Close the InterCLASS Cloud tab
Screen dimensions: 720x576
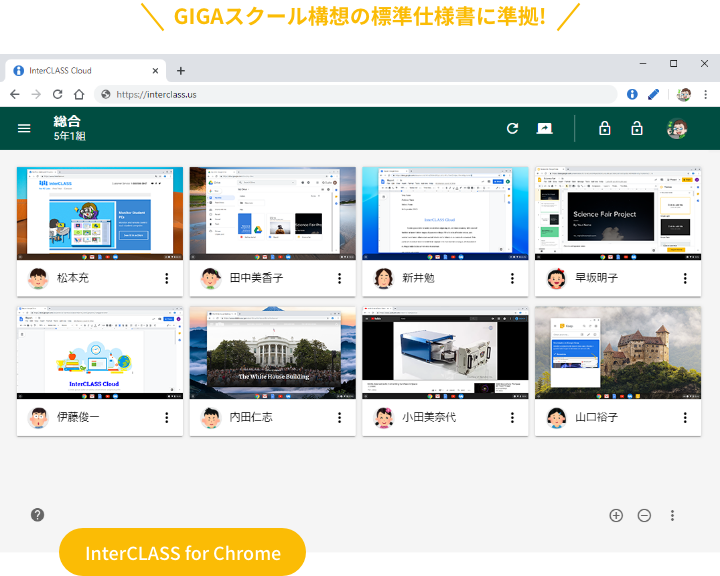[x=155, y=71]
